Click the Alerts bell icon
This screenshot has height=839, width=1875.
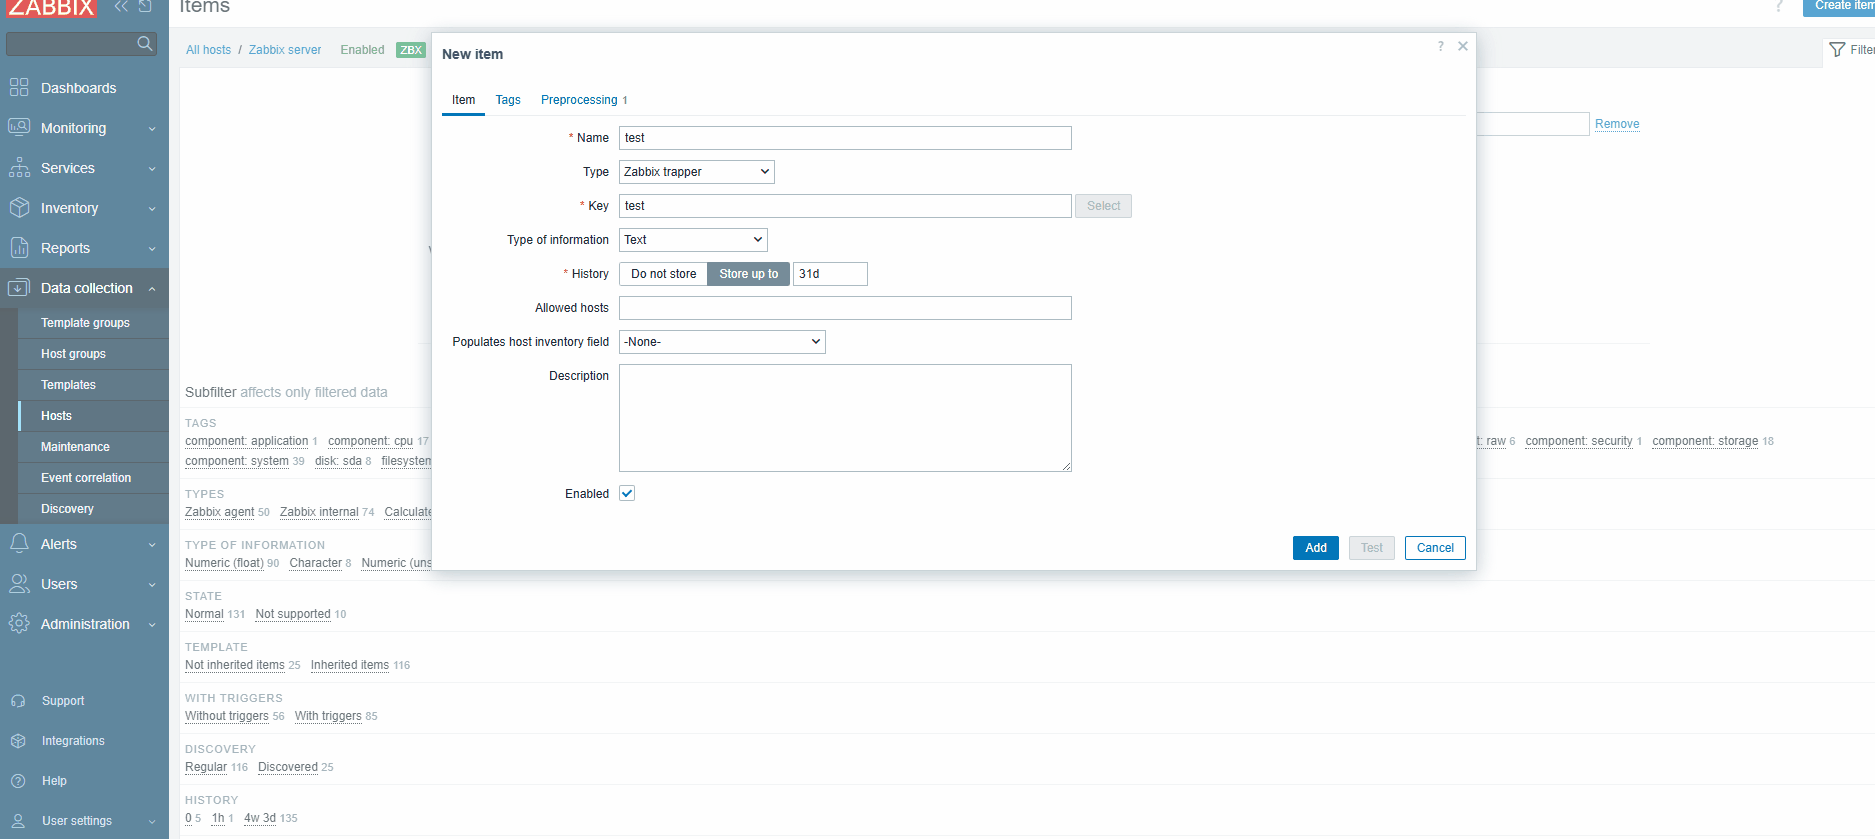pyautogui.click(x=19, y=544)
